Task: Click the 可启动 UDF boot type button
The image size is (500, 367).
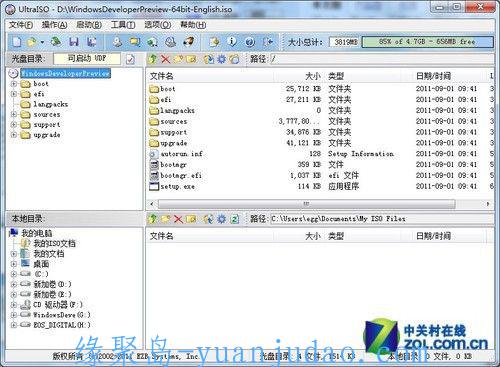Action: 87,59
